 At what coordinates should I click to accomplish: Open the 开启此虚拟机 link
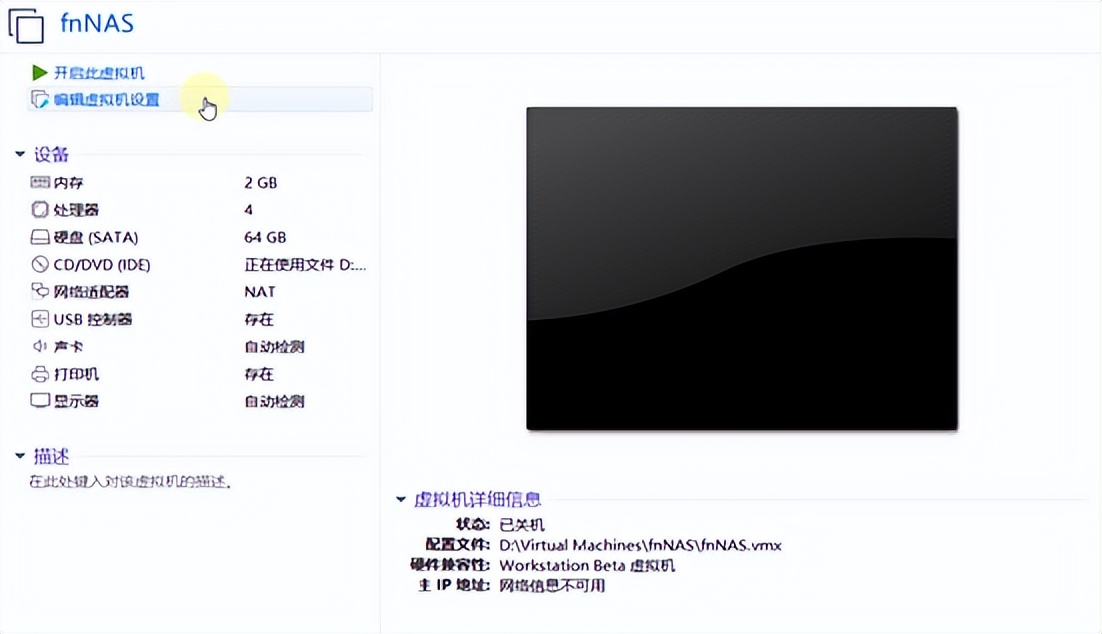pyautogui.click(x=99, y=73)
